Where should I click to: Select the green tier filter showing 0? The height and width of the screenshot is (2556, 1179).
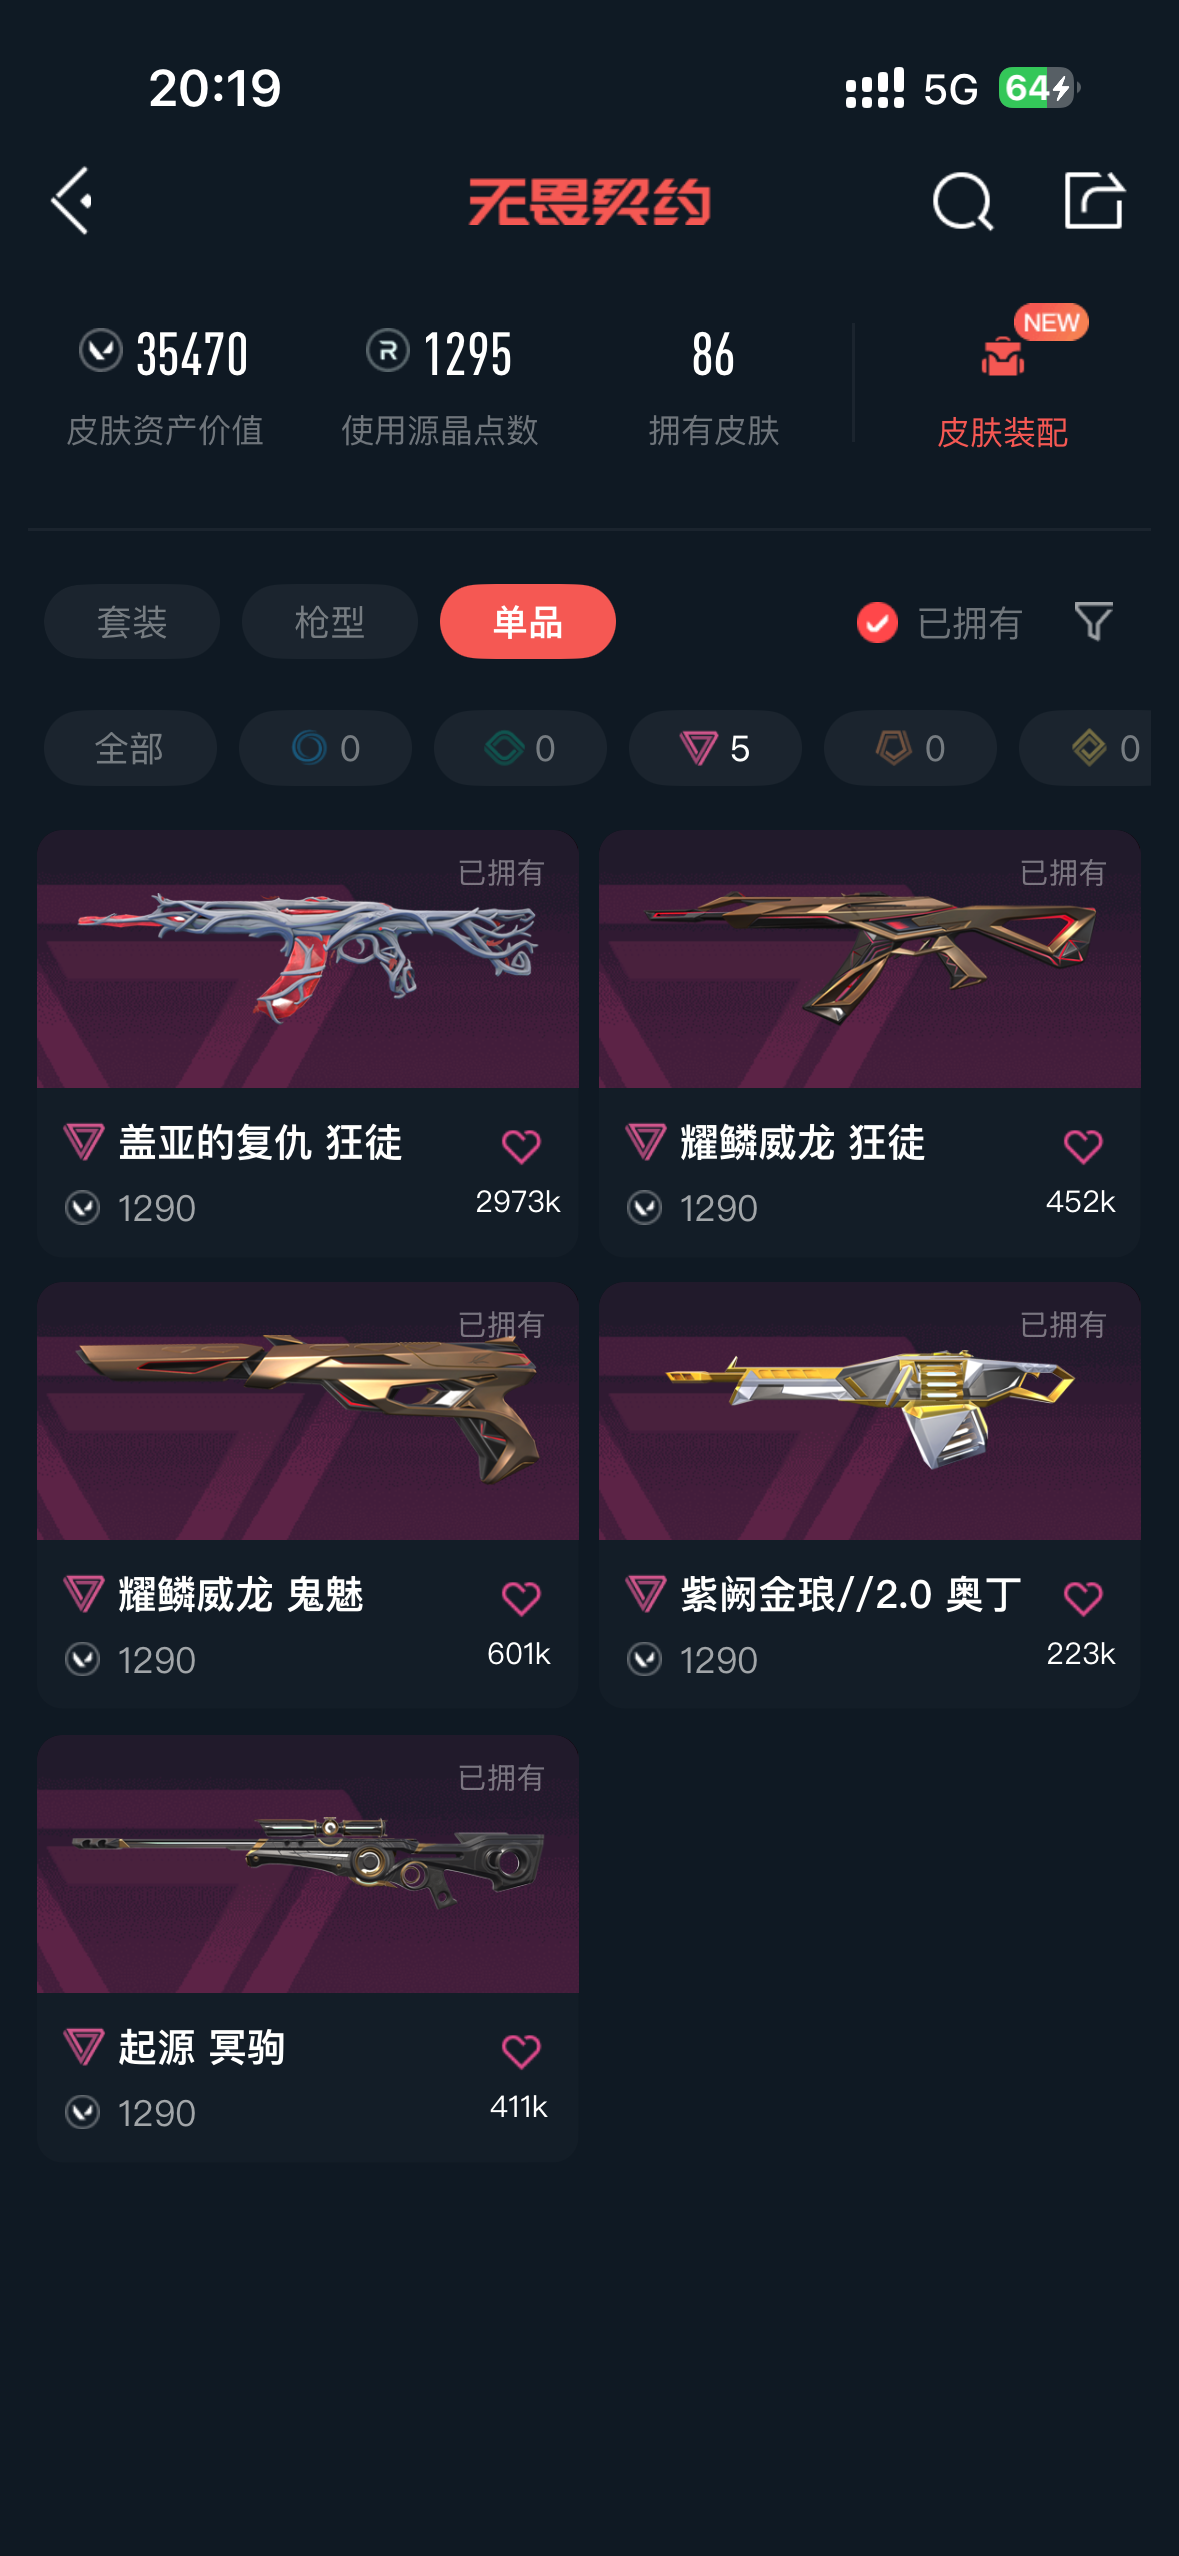pos(520,748)
